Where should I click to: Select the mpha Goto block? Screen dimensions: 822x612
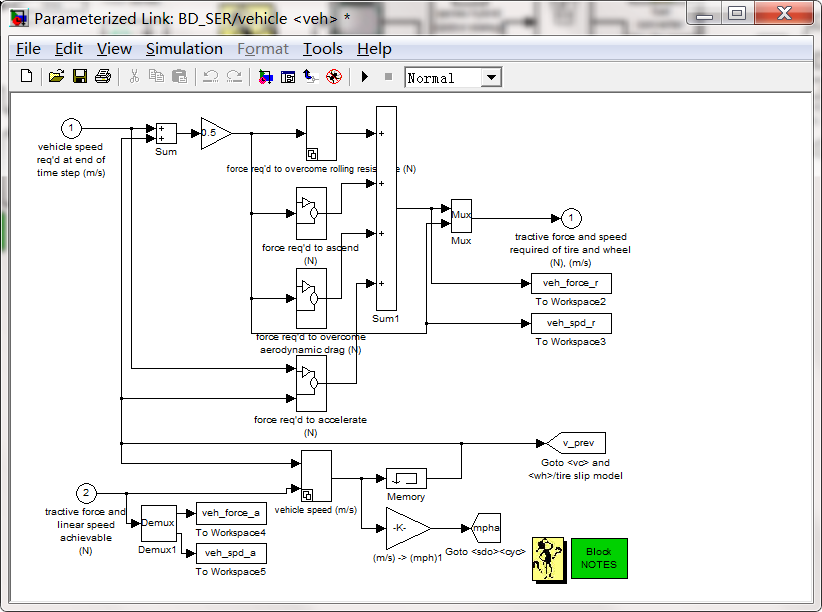pyautogui.click(x=486, y=528)
